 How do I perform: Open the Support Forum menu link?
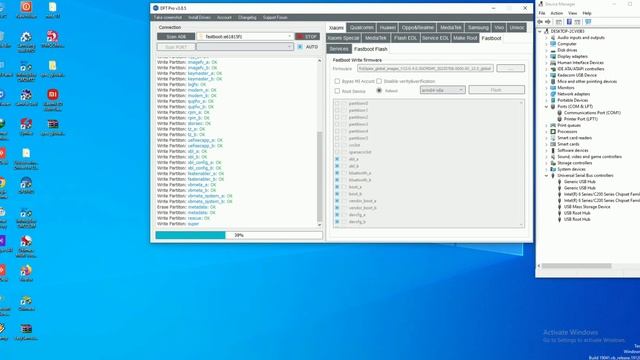(275, 18)
